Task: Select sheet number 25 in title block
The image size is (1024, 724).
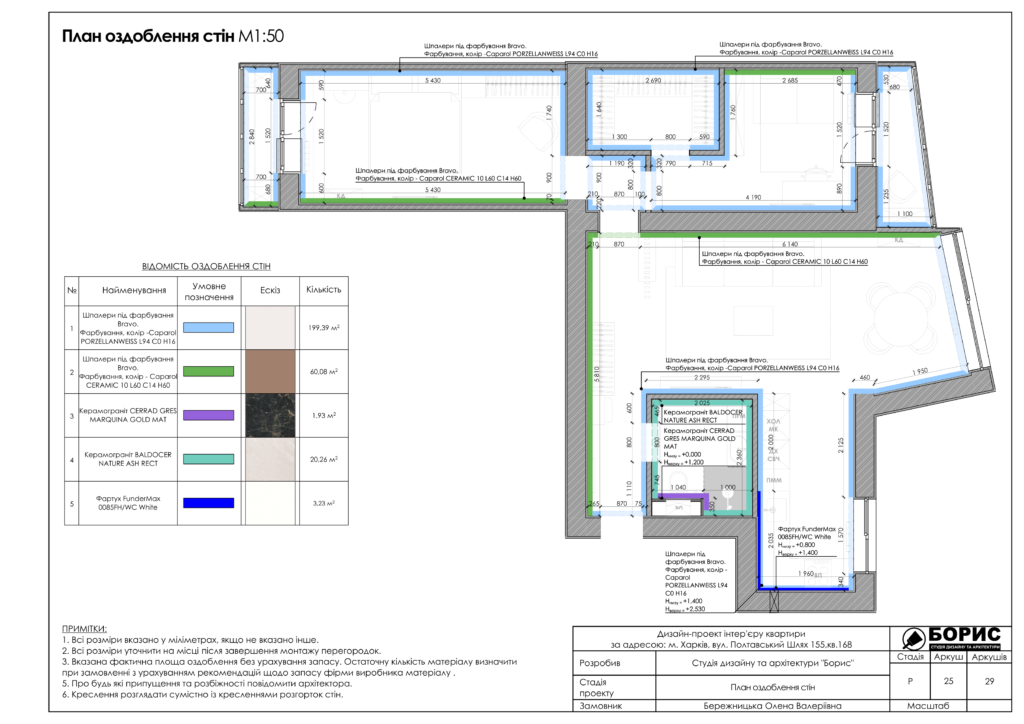Action: pos(949,681)
